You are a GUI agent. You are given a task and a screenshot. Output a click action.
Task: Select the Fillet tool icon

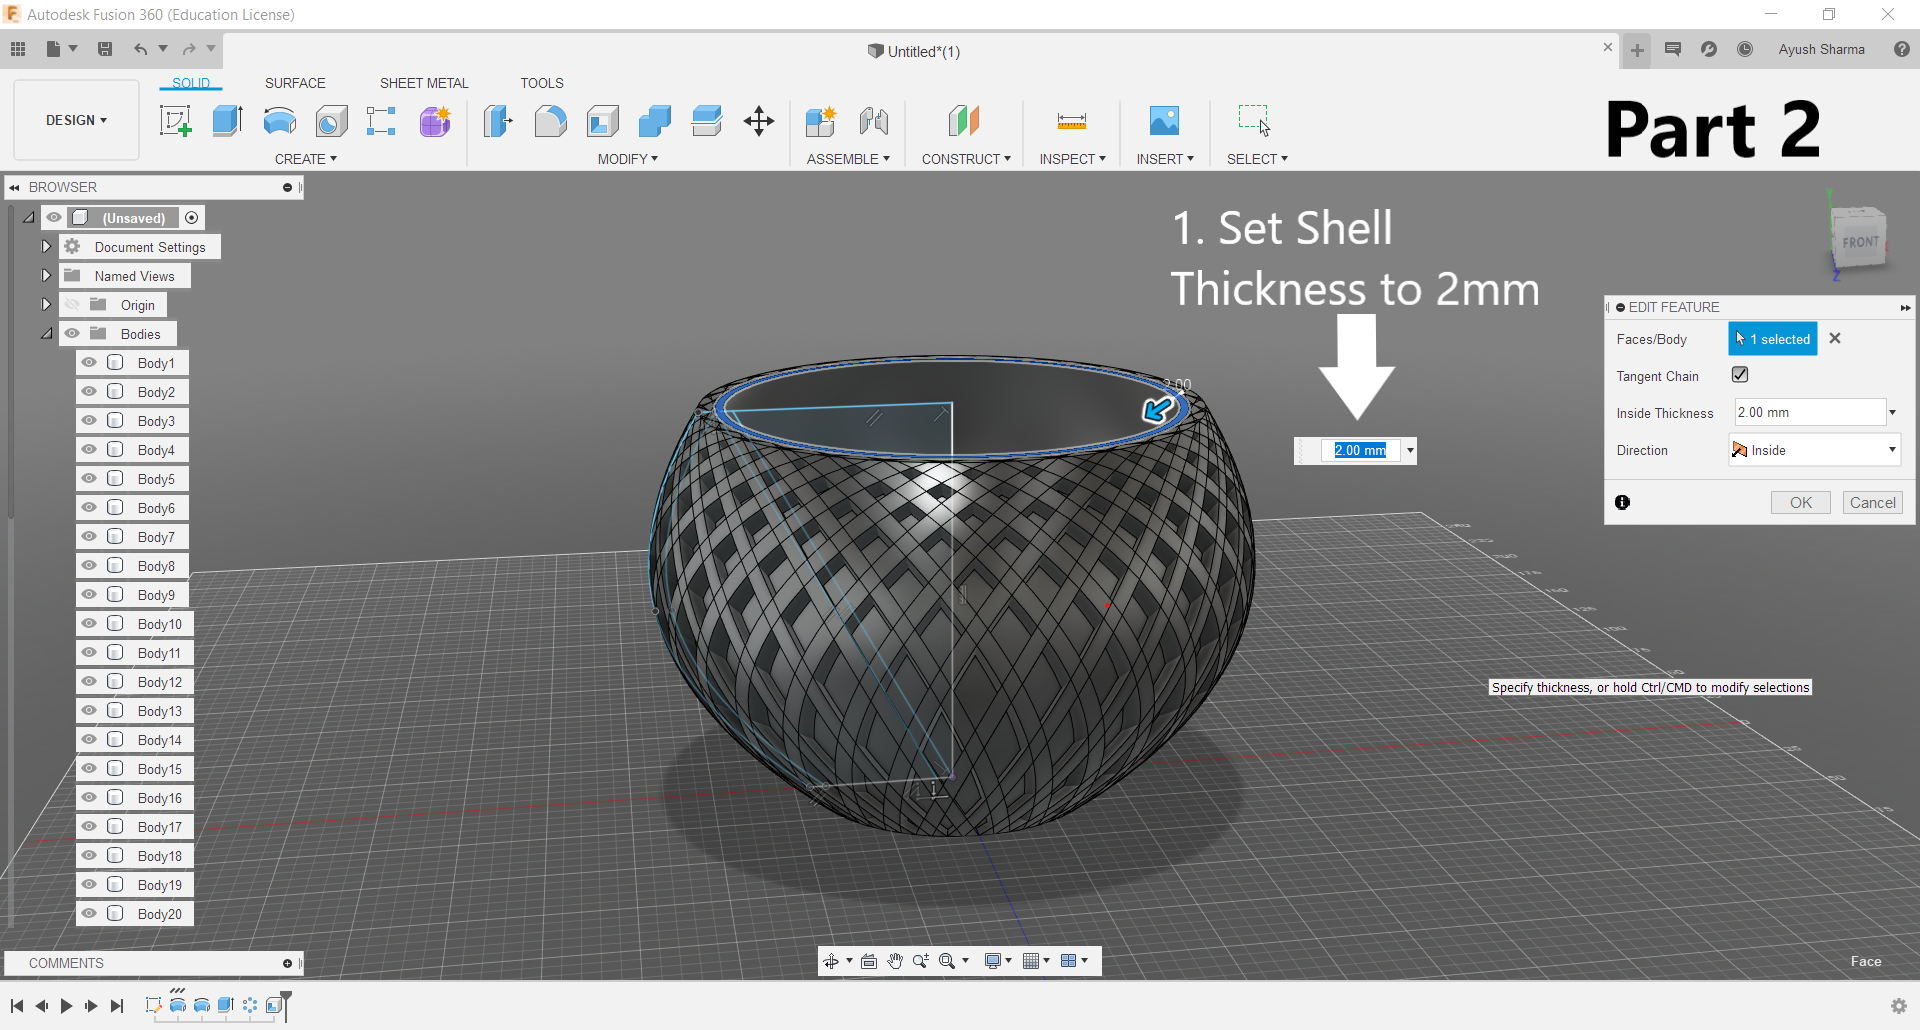click(550, 121)
